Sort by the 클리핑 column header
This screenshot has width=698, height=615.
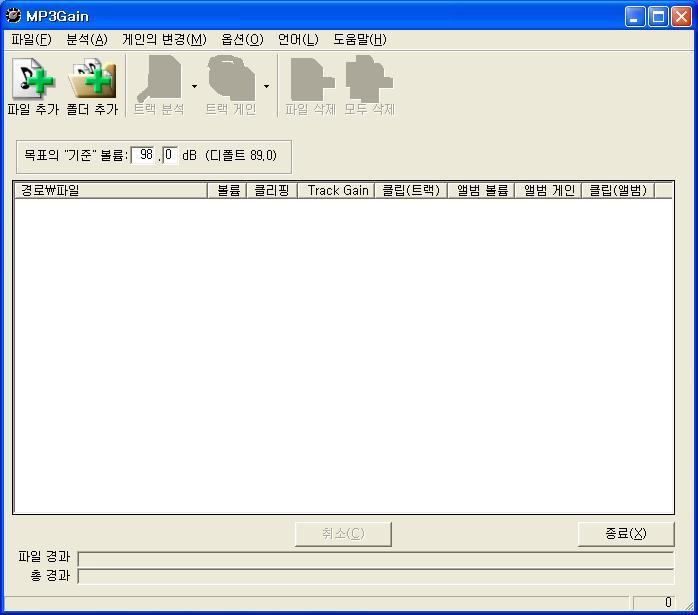point(272,190)
